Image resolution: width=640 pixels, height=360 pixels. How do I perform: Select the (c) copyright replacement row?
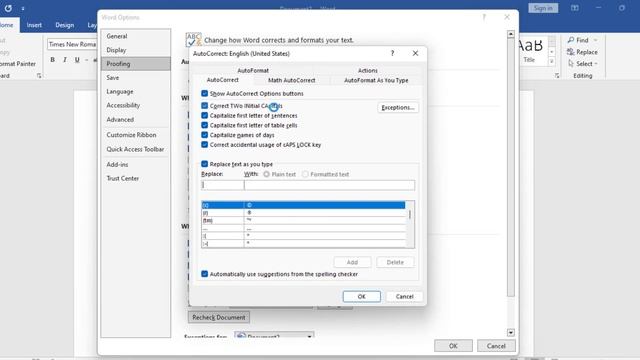point(303,205)
